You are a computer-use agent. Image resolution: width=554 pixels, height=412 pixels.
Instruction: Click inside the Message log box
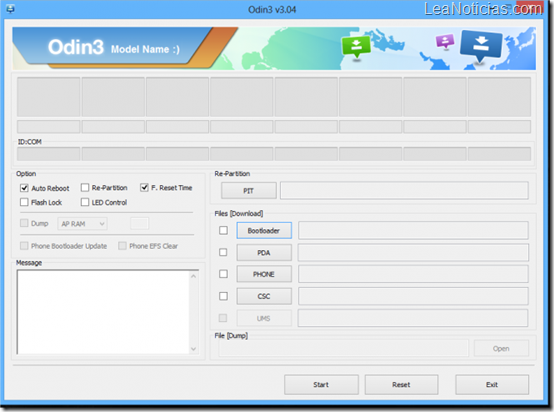click(x=103, y=312)
